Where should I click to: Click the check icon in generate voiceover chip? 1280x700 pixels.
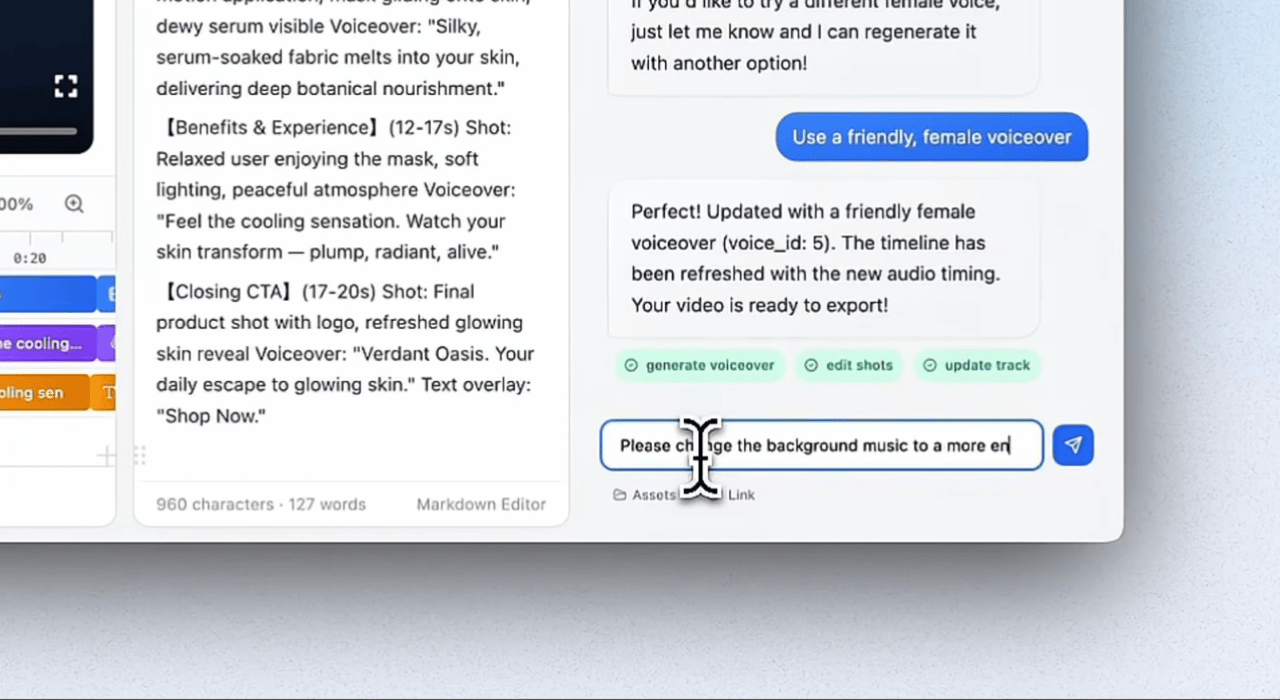point(631,366)
